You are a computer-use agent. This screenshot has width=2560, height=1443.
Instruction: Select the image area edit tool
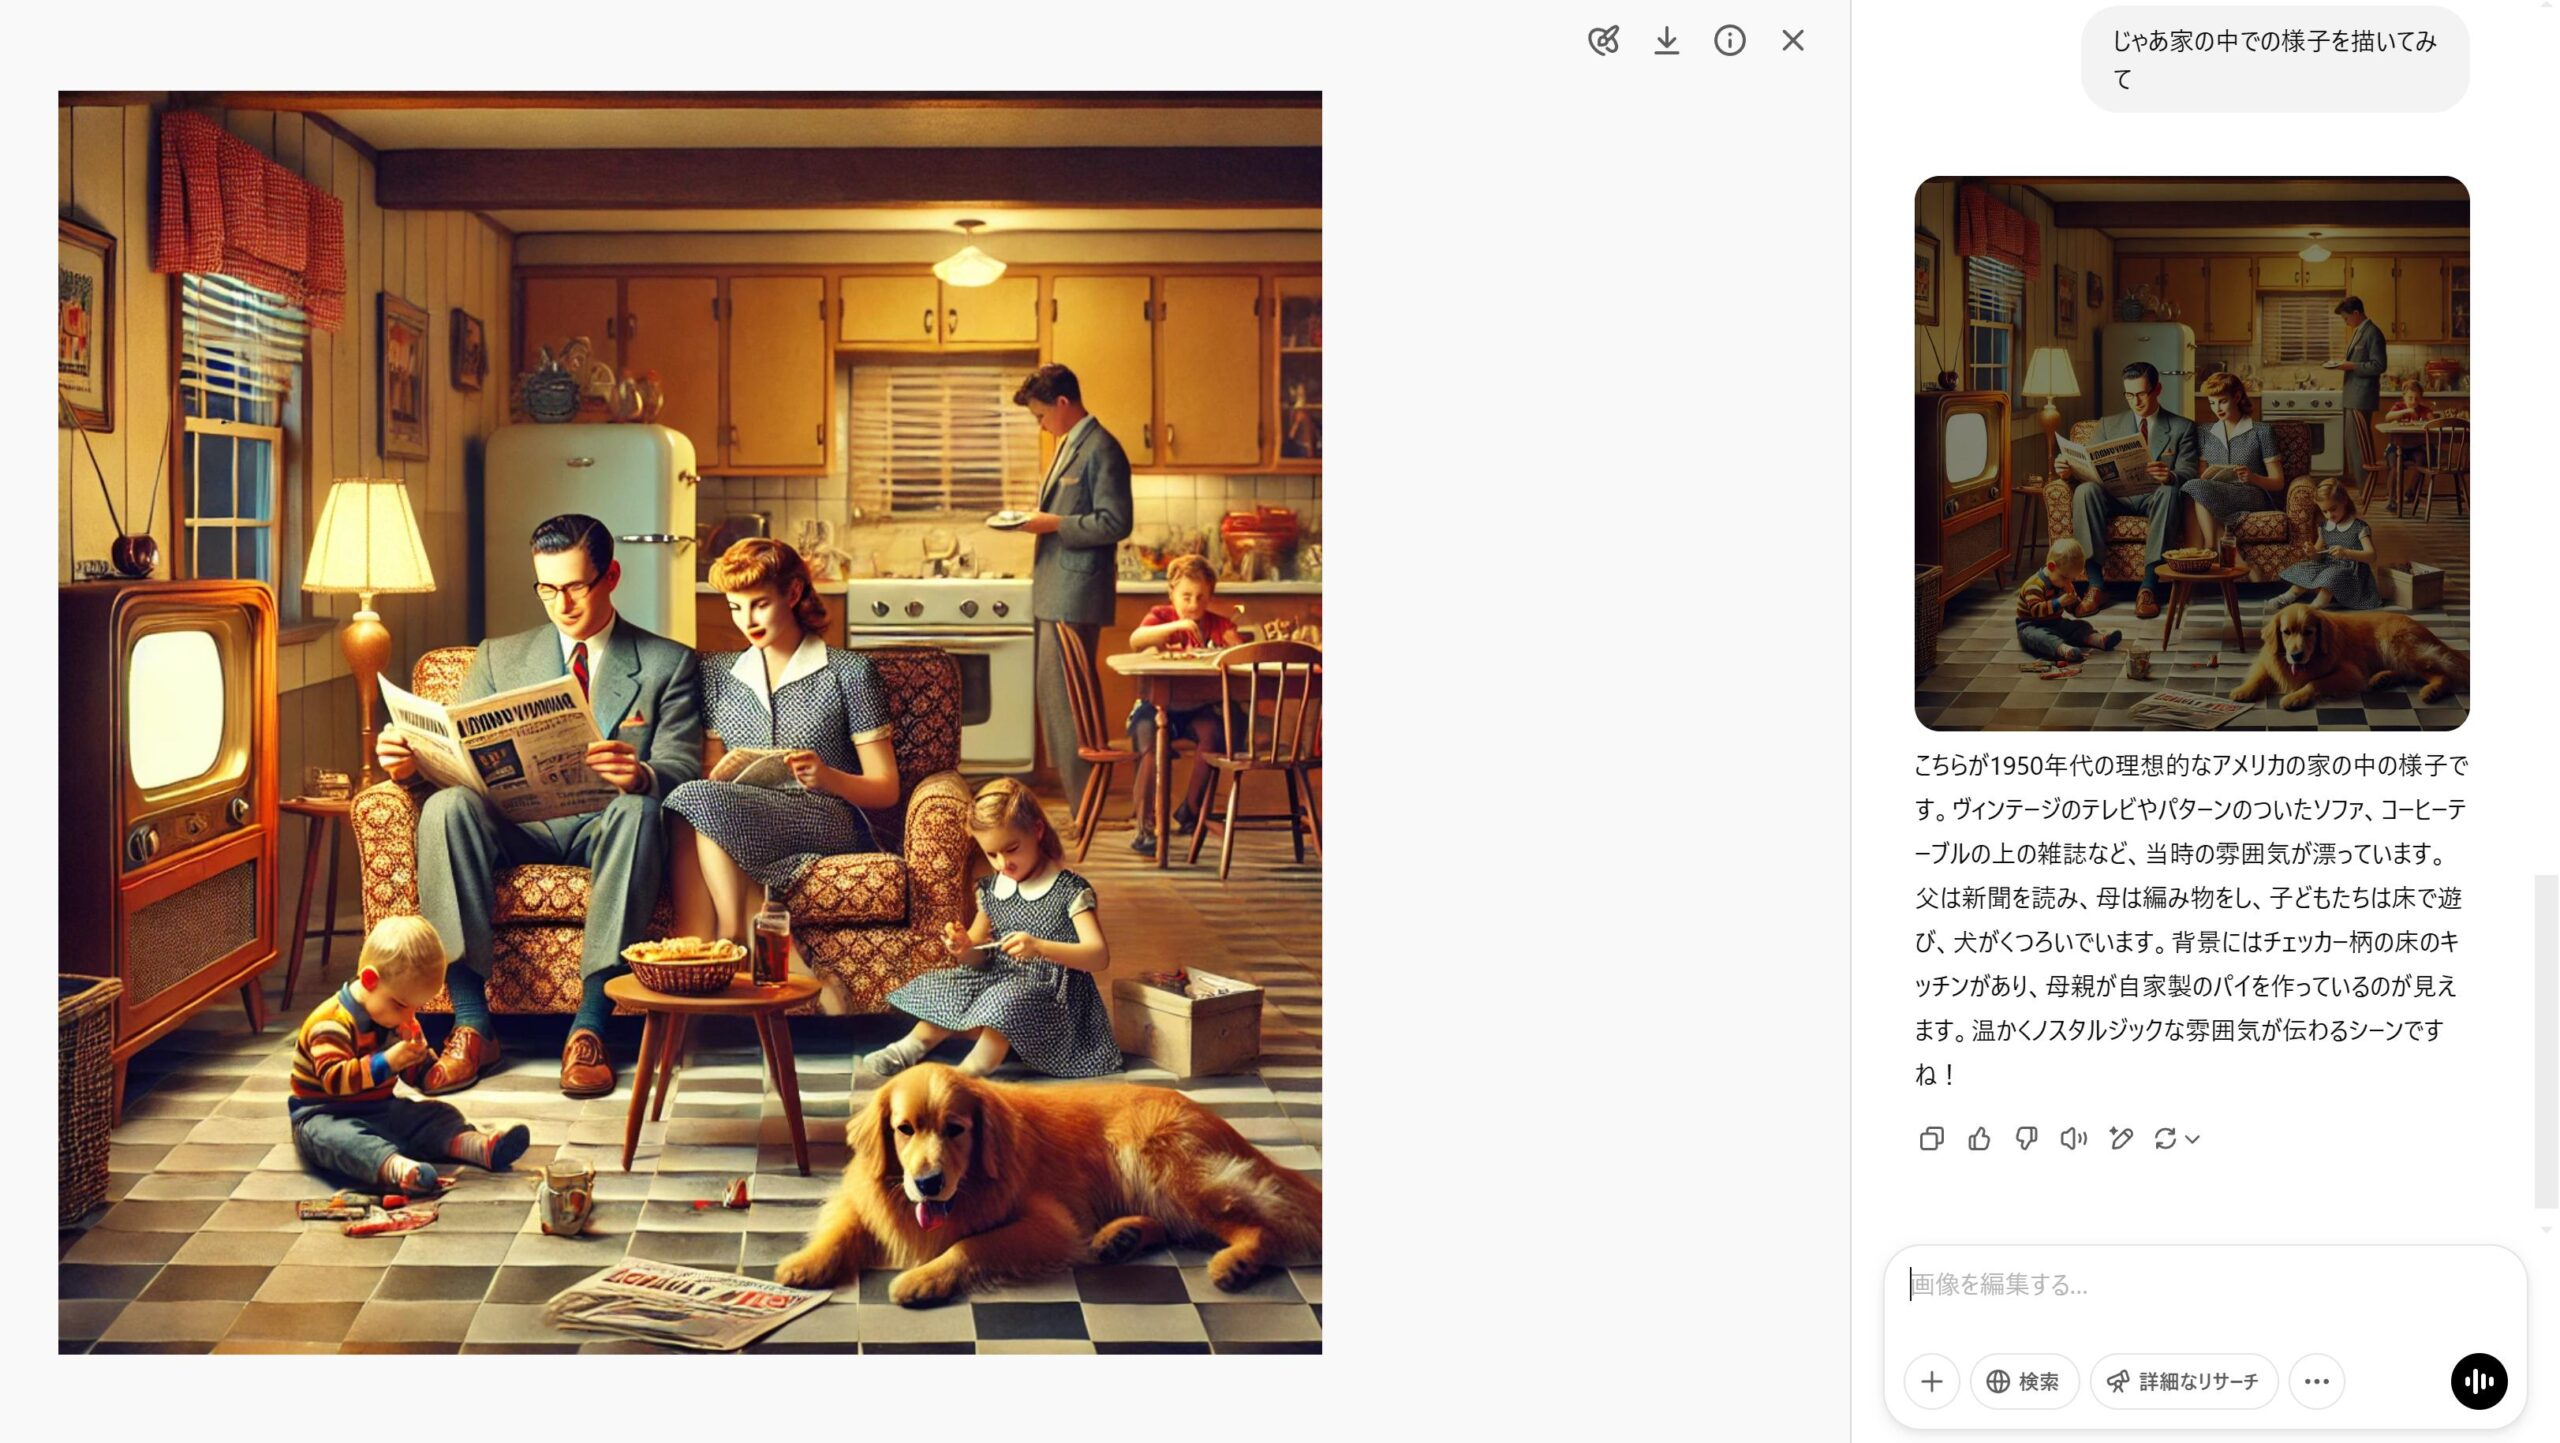[1603, 41]
